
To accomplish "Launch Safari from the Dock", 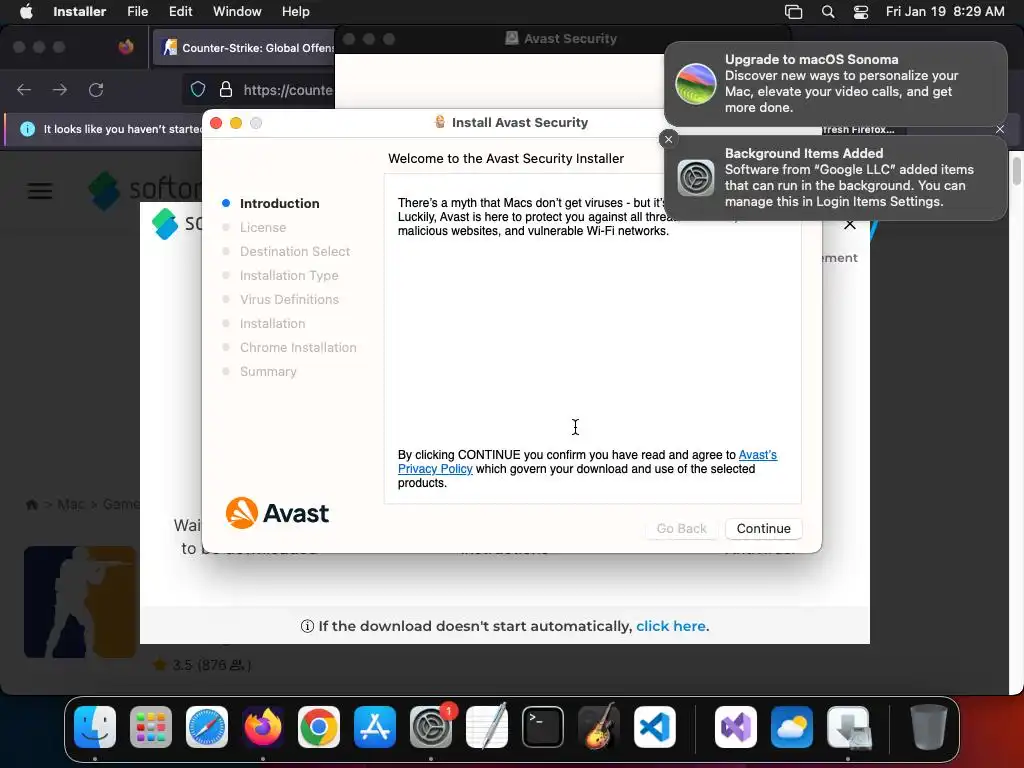I will pos(207,727).
